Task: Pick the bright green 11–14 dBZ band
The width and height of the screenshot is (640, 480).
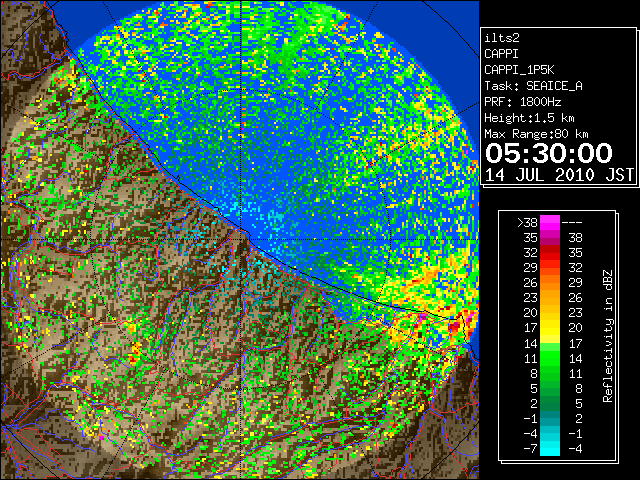Action: 550,358
